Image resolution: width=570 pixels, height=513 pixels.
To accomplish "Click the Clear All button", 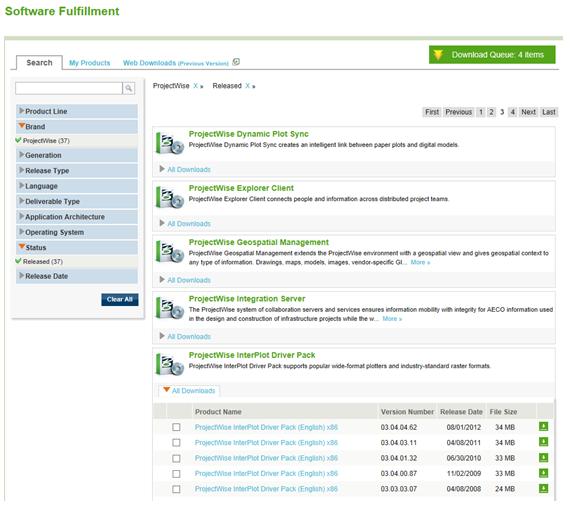I will pos(120,299).
